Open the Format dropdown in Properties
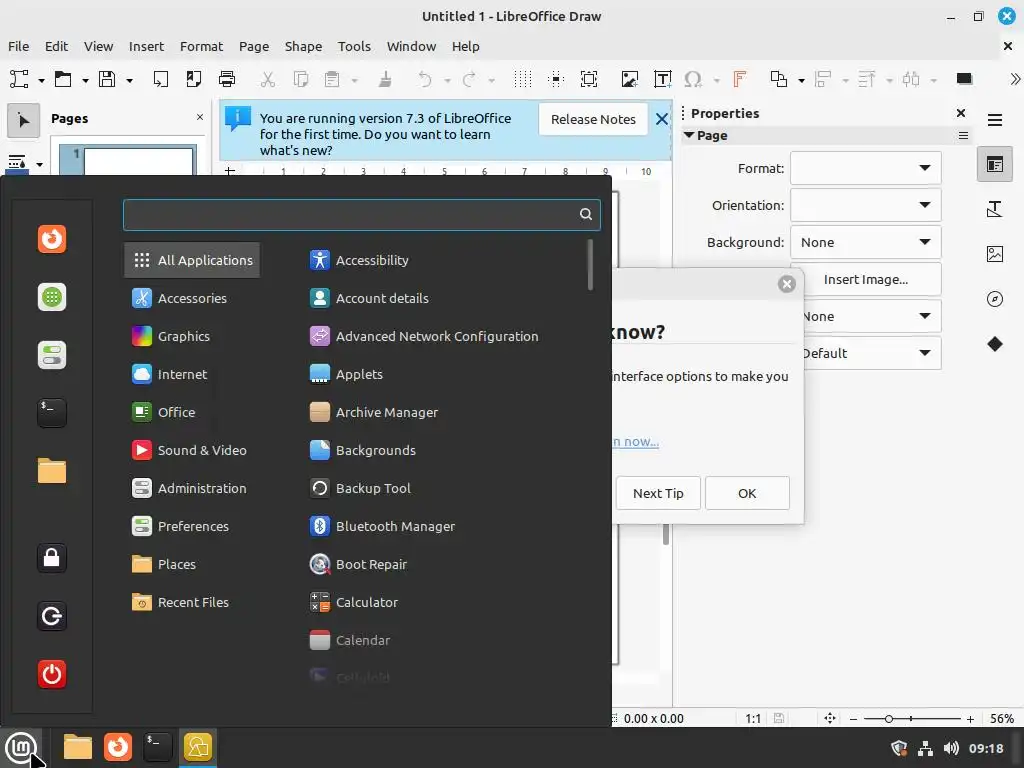This screenshot has height=768, width=1024. pyautogui.click(x=865, y=168)
